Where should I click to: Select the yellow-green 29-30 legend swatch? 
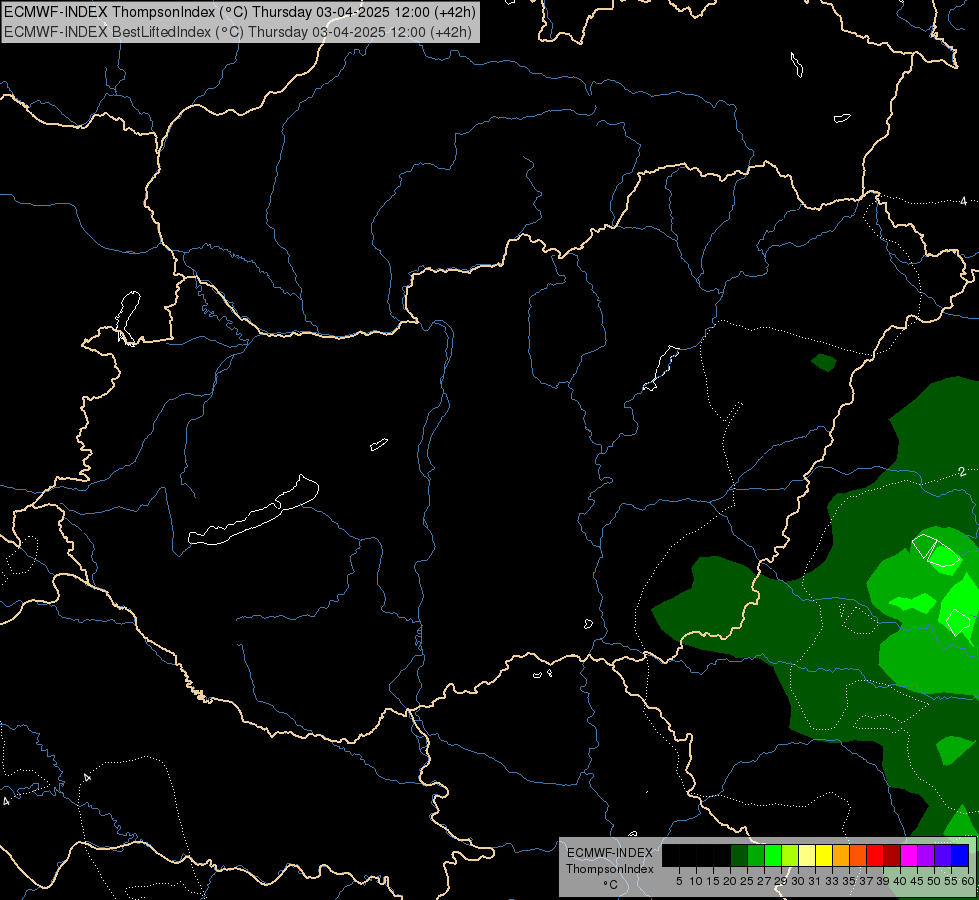(x=790, y=855)
